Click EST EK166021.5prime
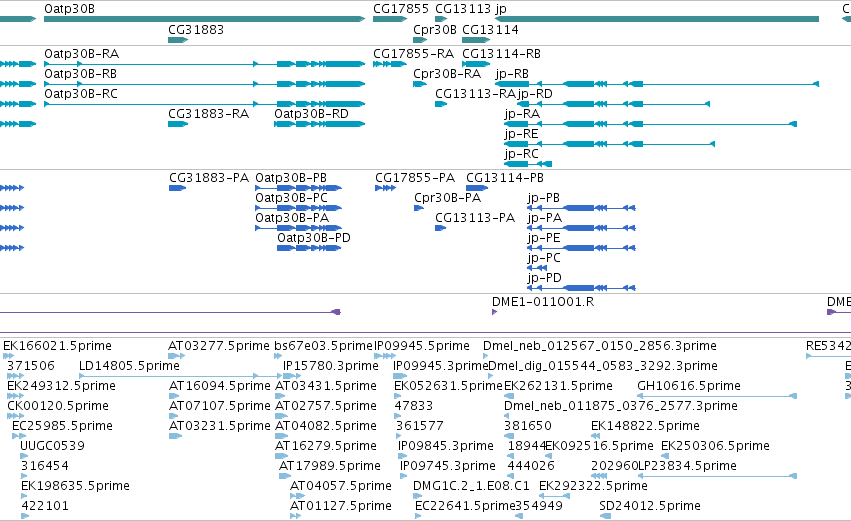The width and height of the screenshot is (851, 521). [x=8, y=356]
